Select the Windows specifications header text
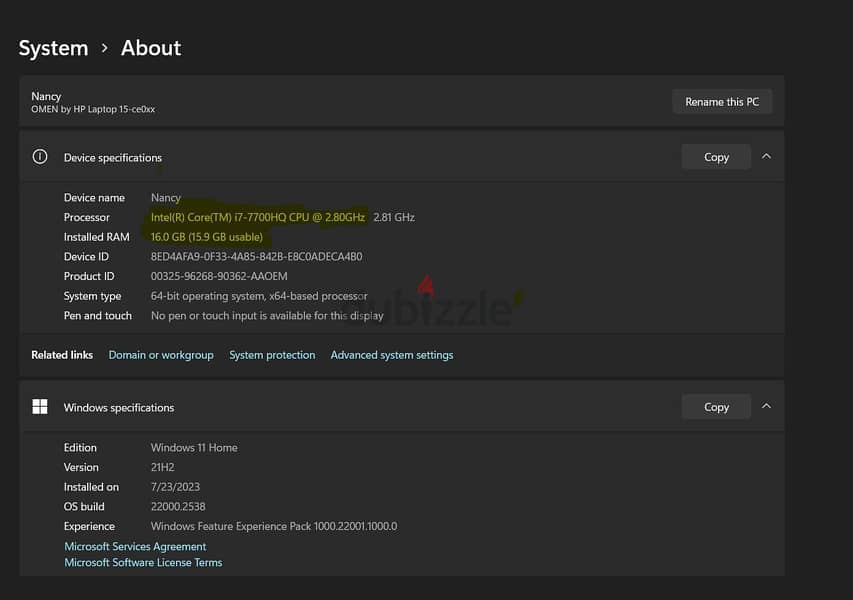This screenshot has width=853, height=600. [x=119, y=407]
